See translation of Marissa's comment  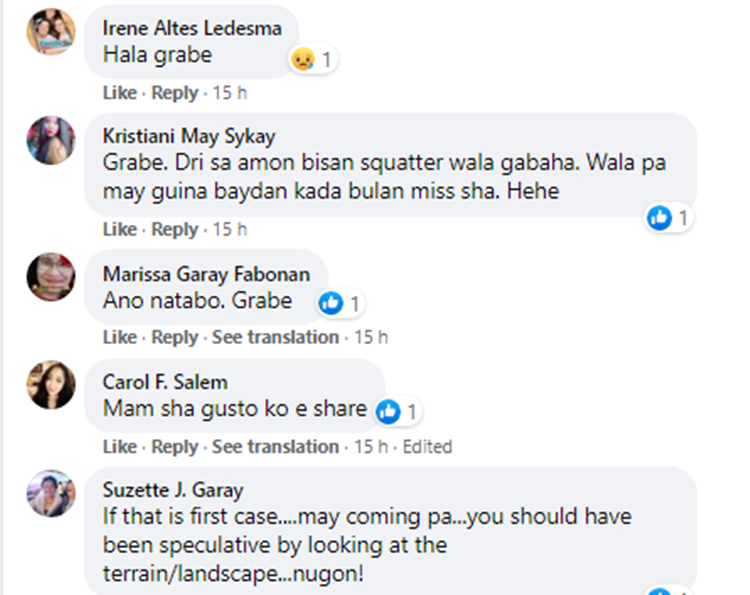point(275,338)
